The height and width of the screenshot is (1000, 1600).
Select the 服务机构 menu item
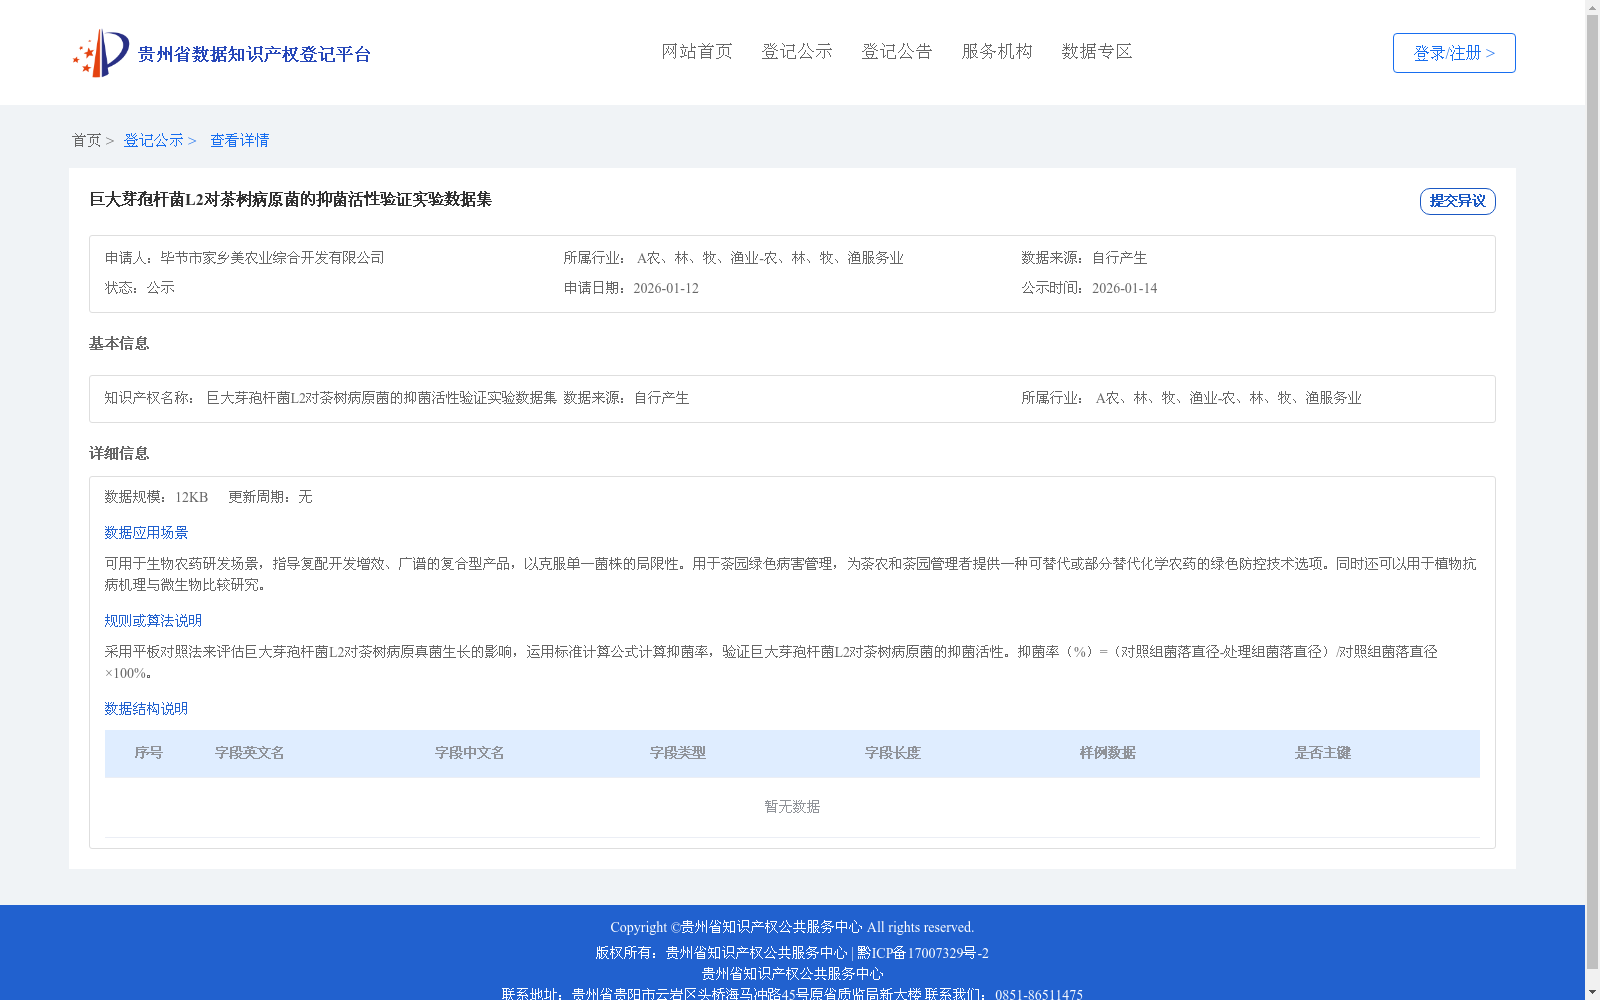pyautogui.click(x=997, y=51)
